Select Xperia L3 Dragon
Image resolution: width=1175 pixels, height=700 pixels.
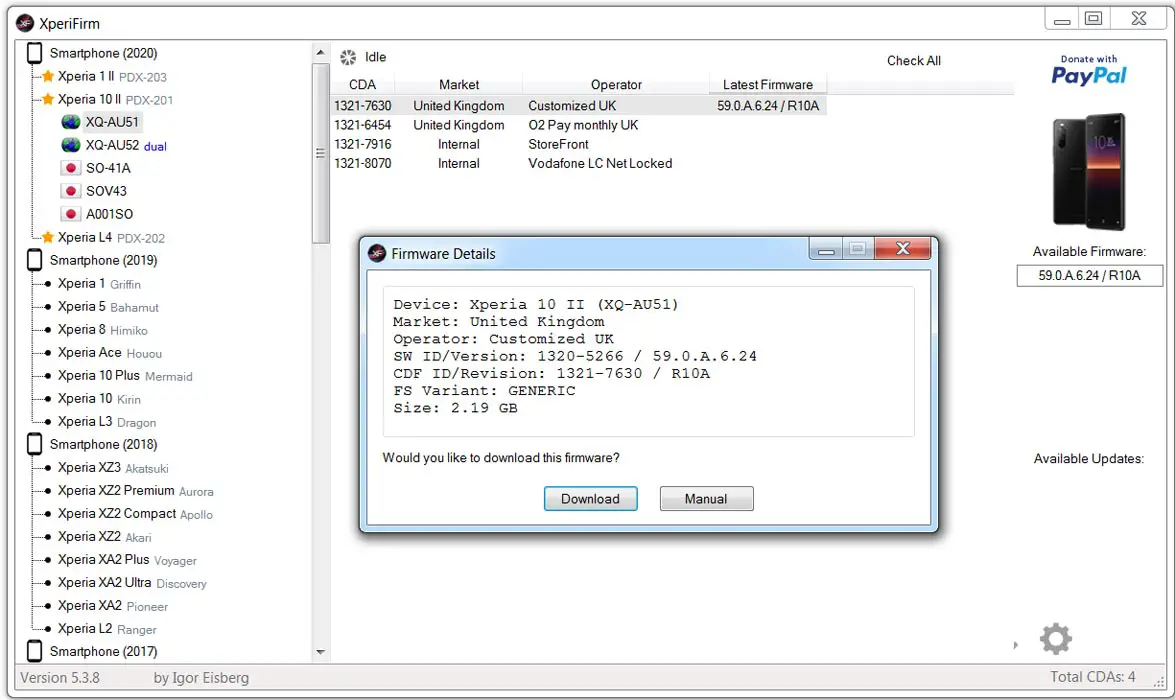106,422
